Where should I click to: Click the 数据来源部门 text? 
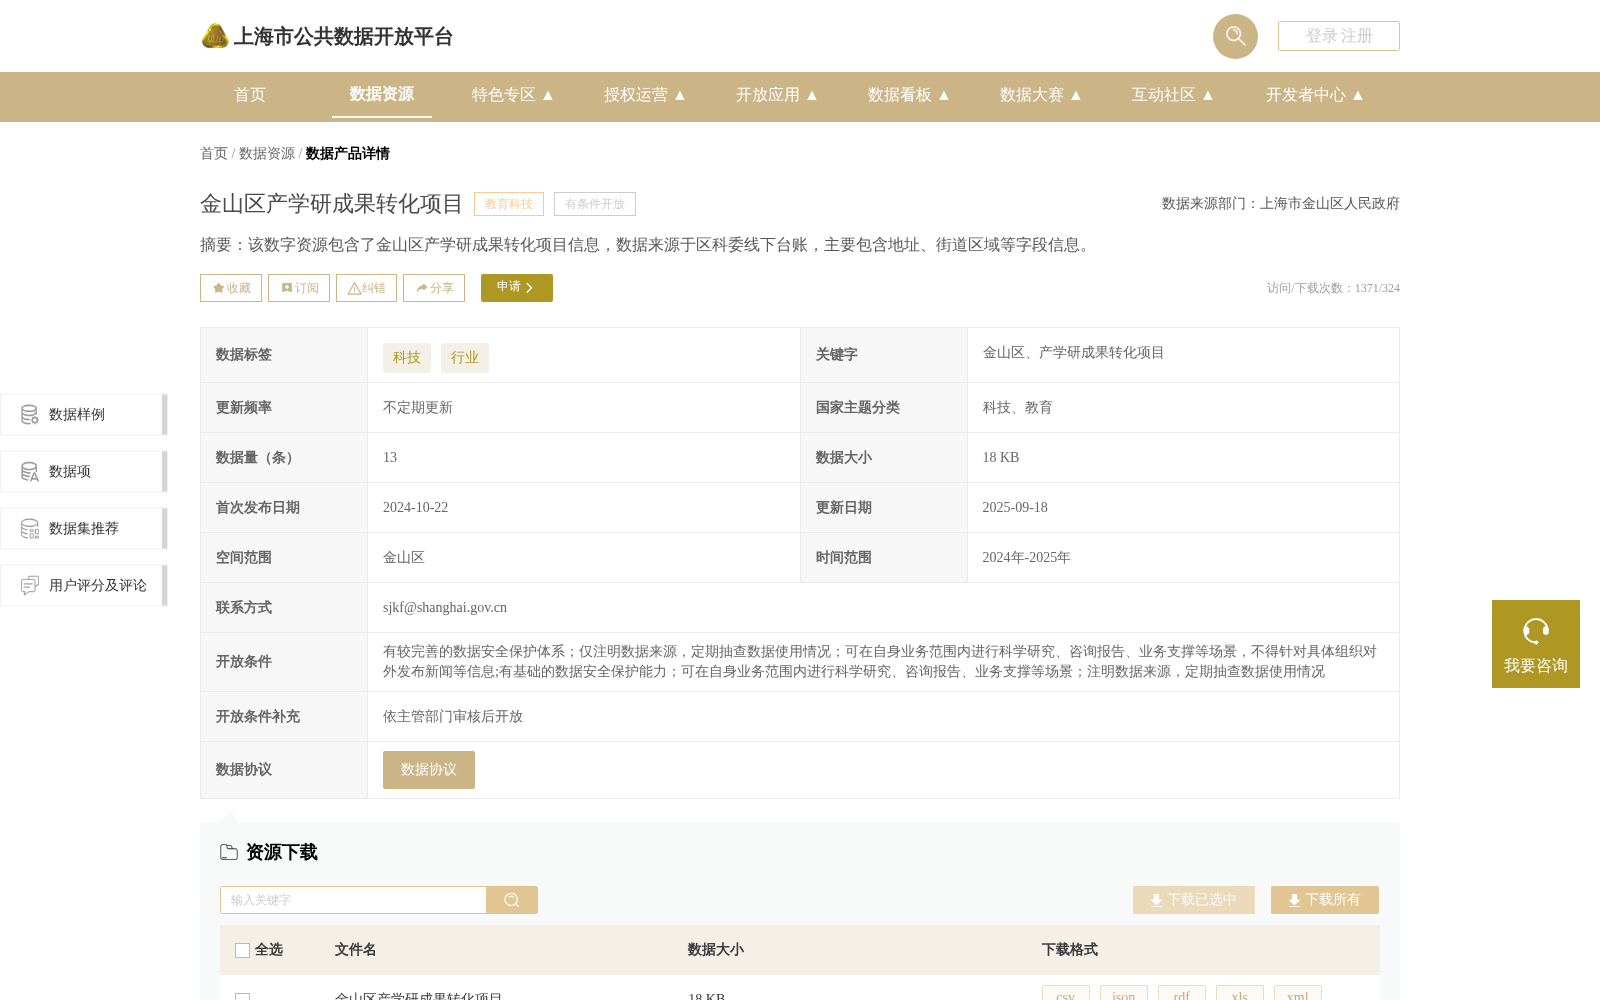pyautogui.click(x=1281, y=204)
